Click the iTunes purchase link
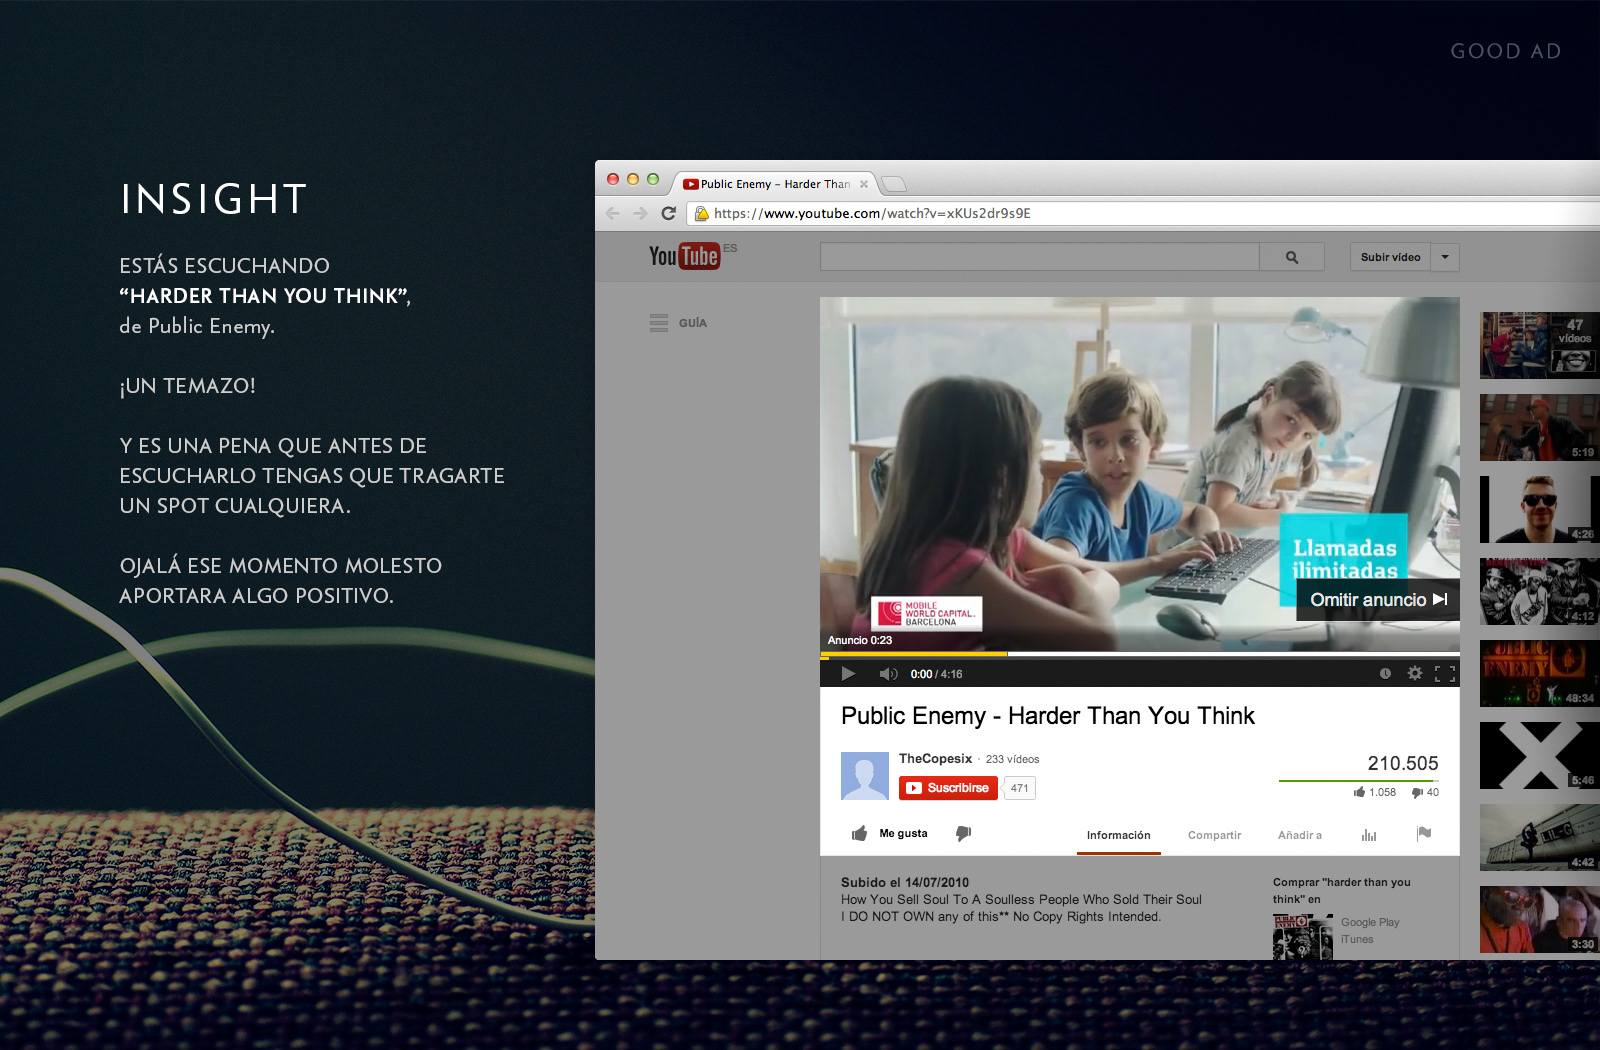Image resolution: width=1600 pixels, height=1050 pixels. 1357,939
